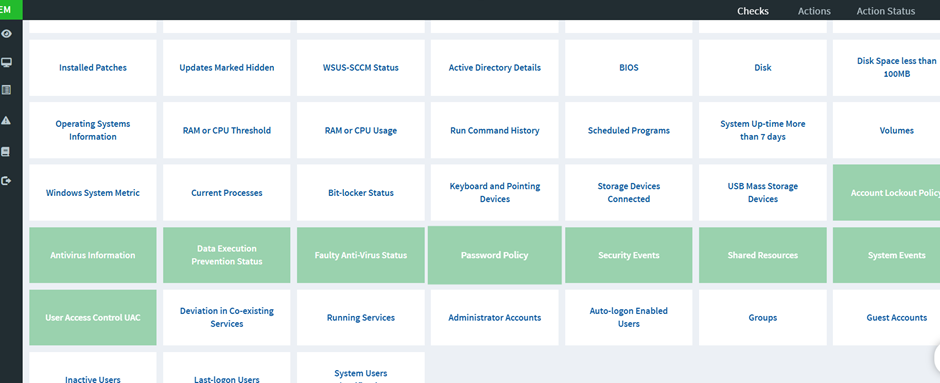Deselect the Password Policy tile

(x=495, y=255)
